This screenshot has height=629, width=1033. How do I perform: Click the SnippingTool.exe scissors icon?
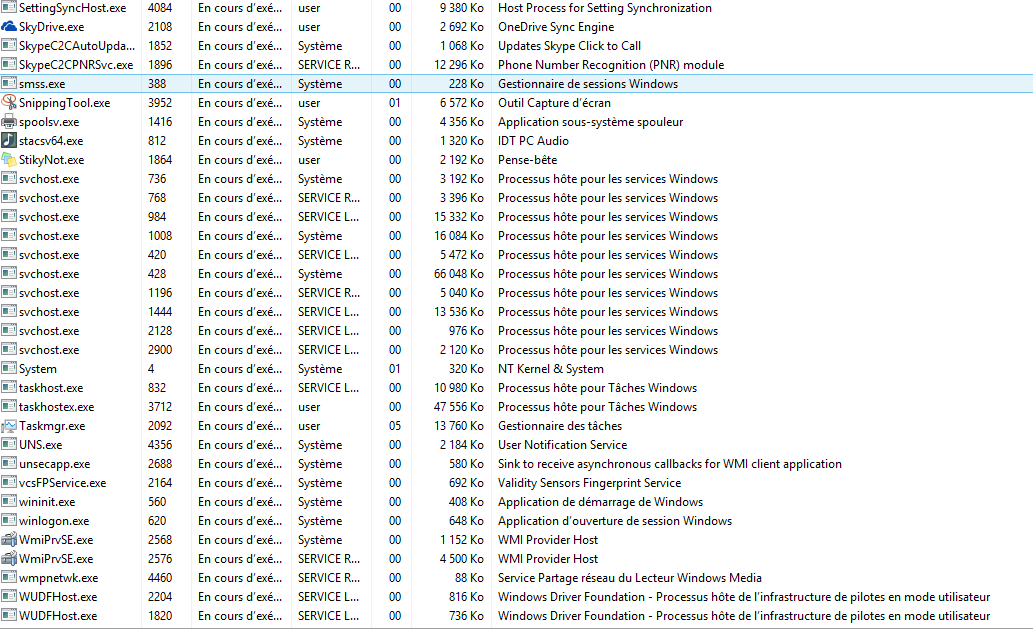(9, 103)
